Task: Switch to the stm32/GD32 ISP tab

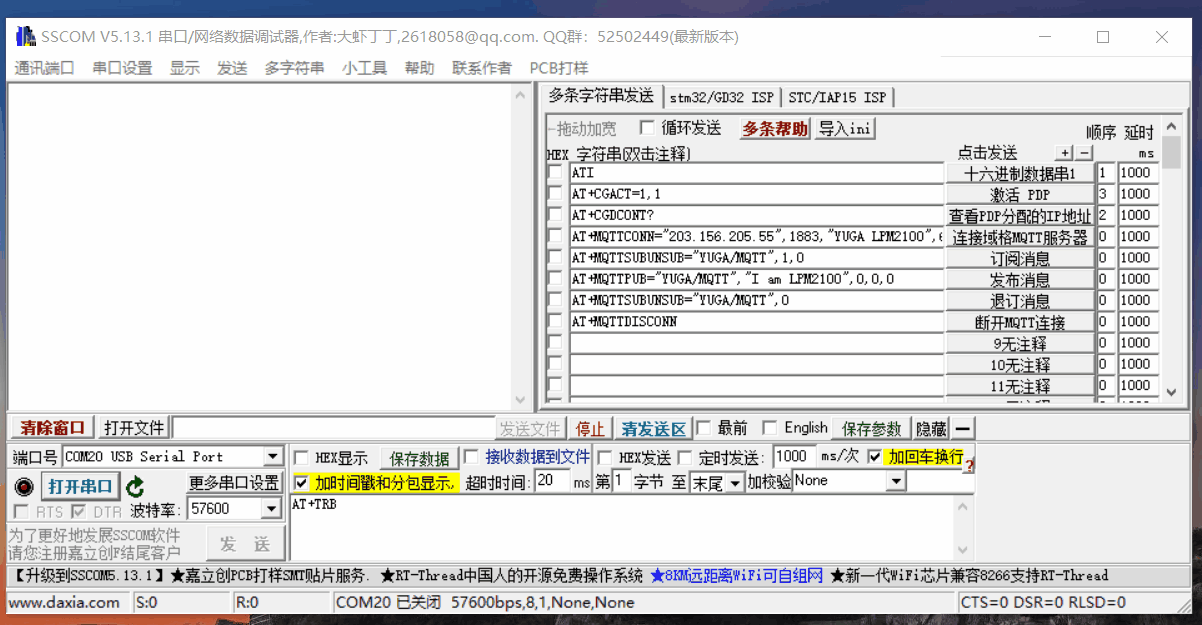Action: 722,97
